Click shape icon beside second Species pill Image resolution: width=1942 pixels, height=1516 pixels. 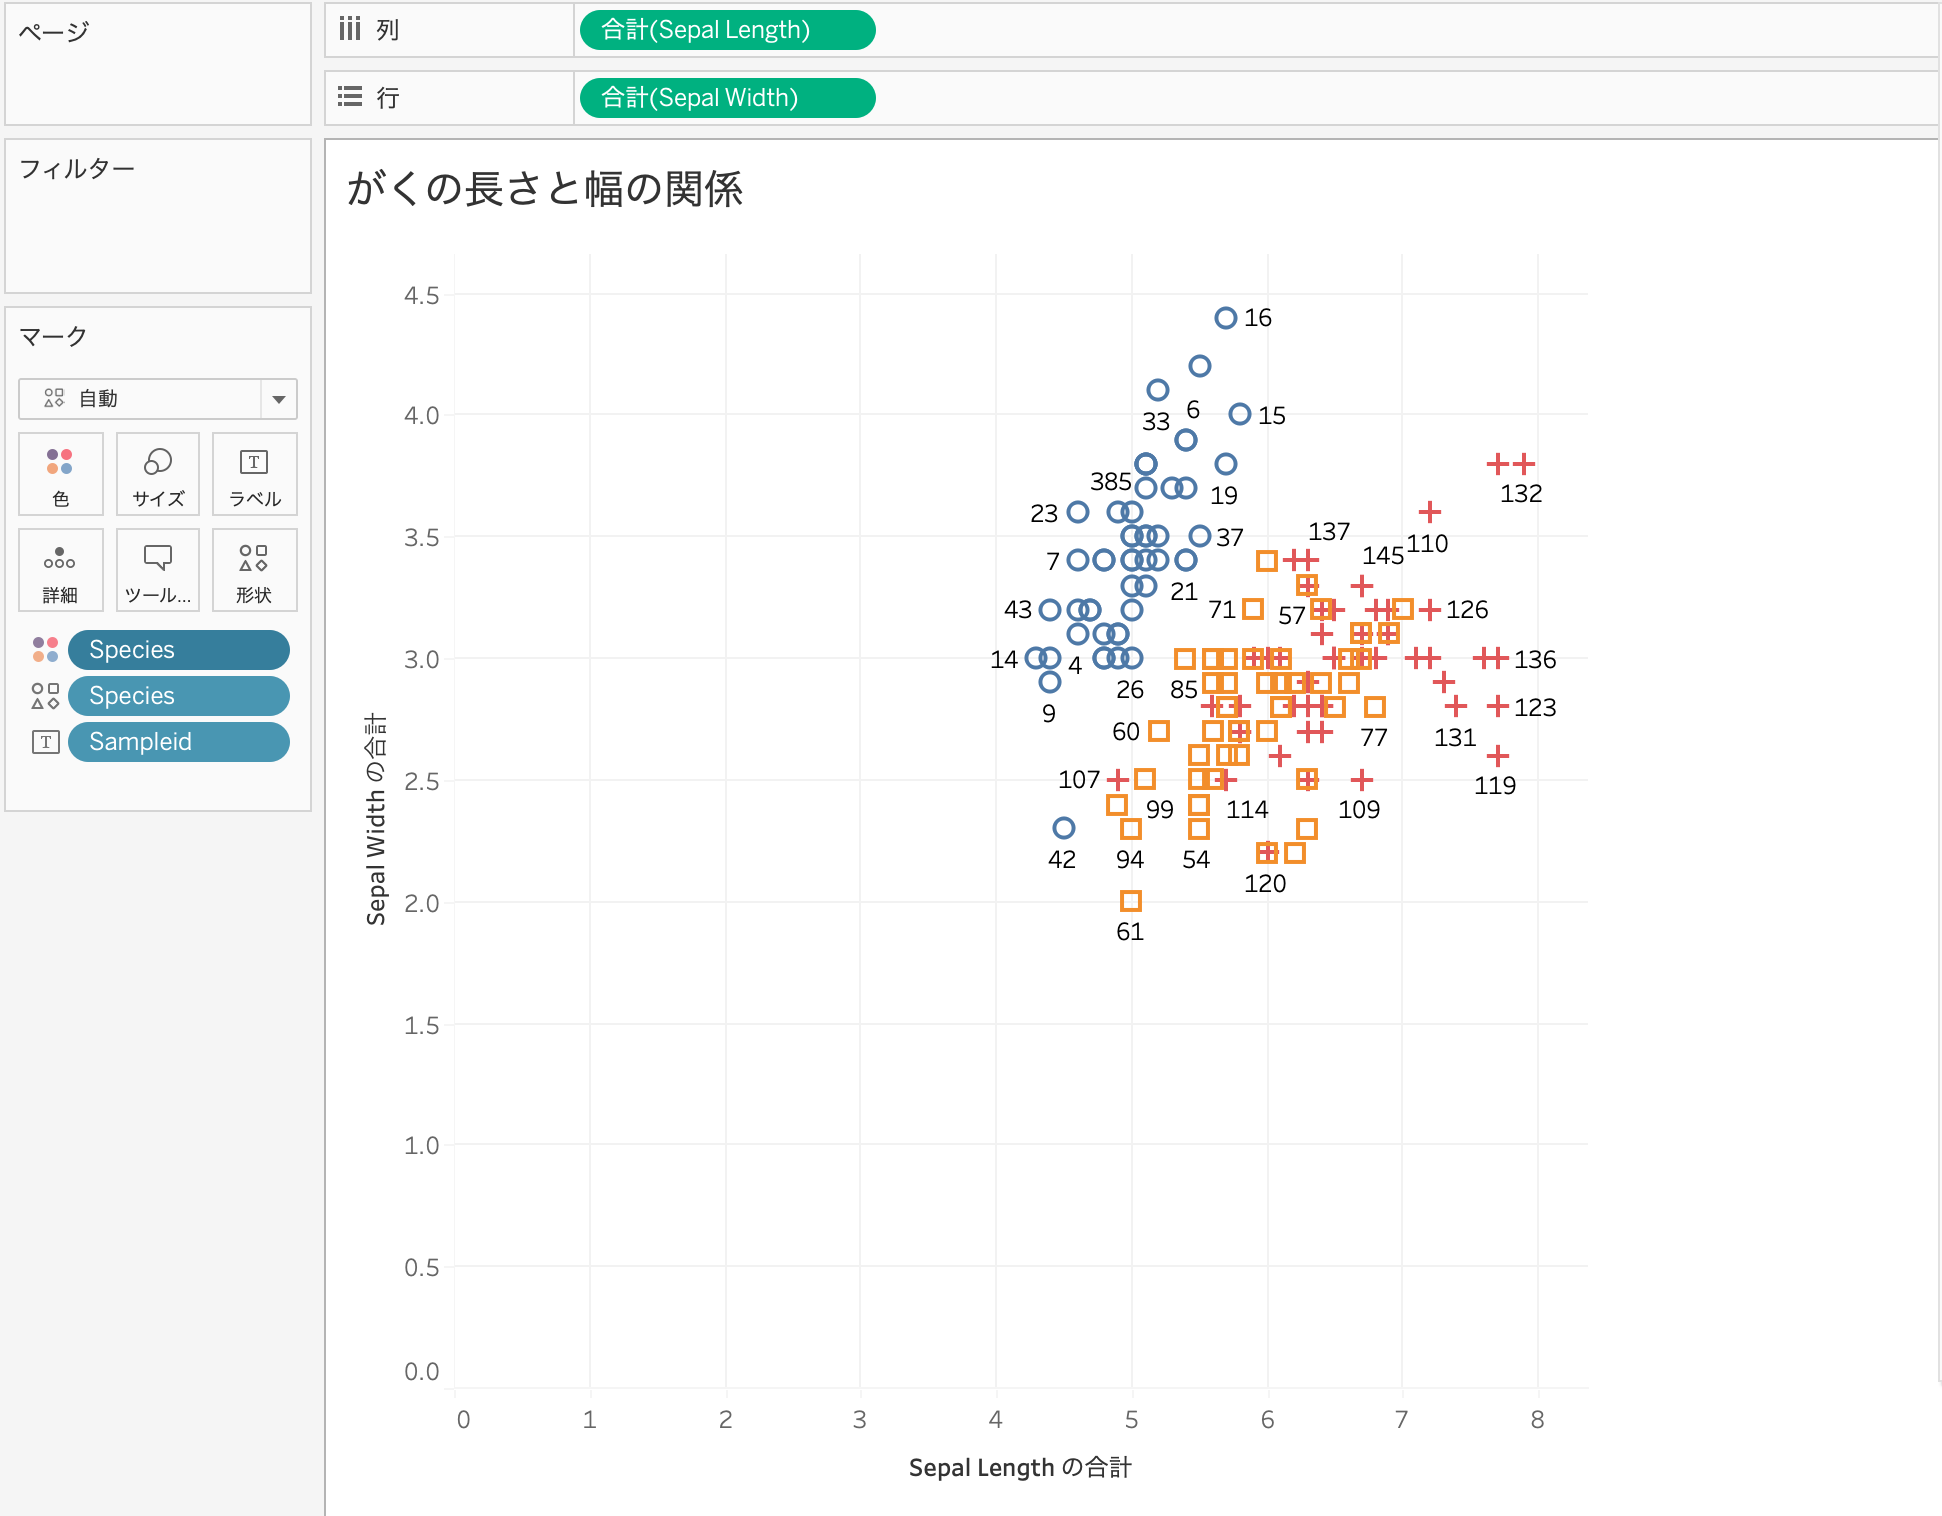coord(45,696)
